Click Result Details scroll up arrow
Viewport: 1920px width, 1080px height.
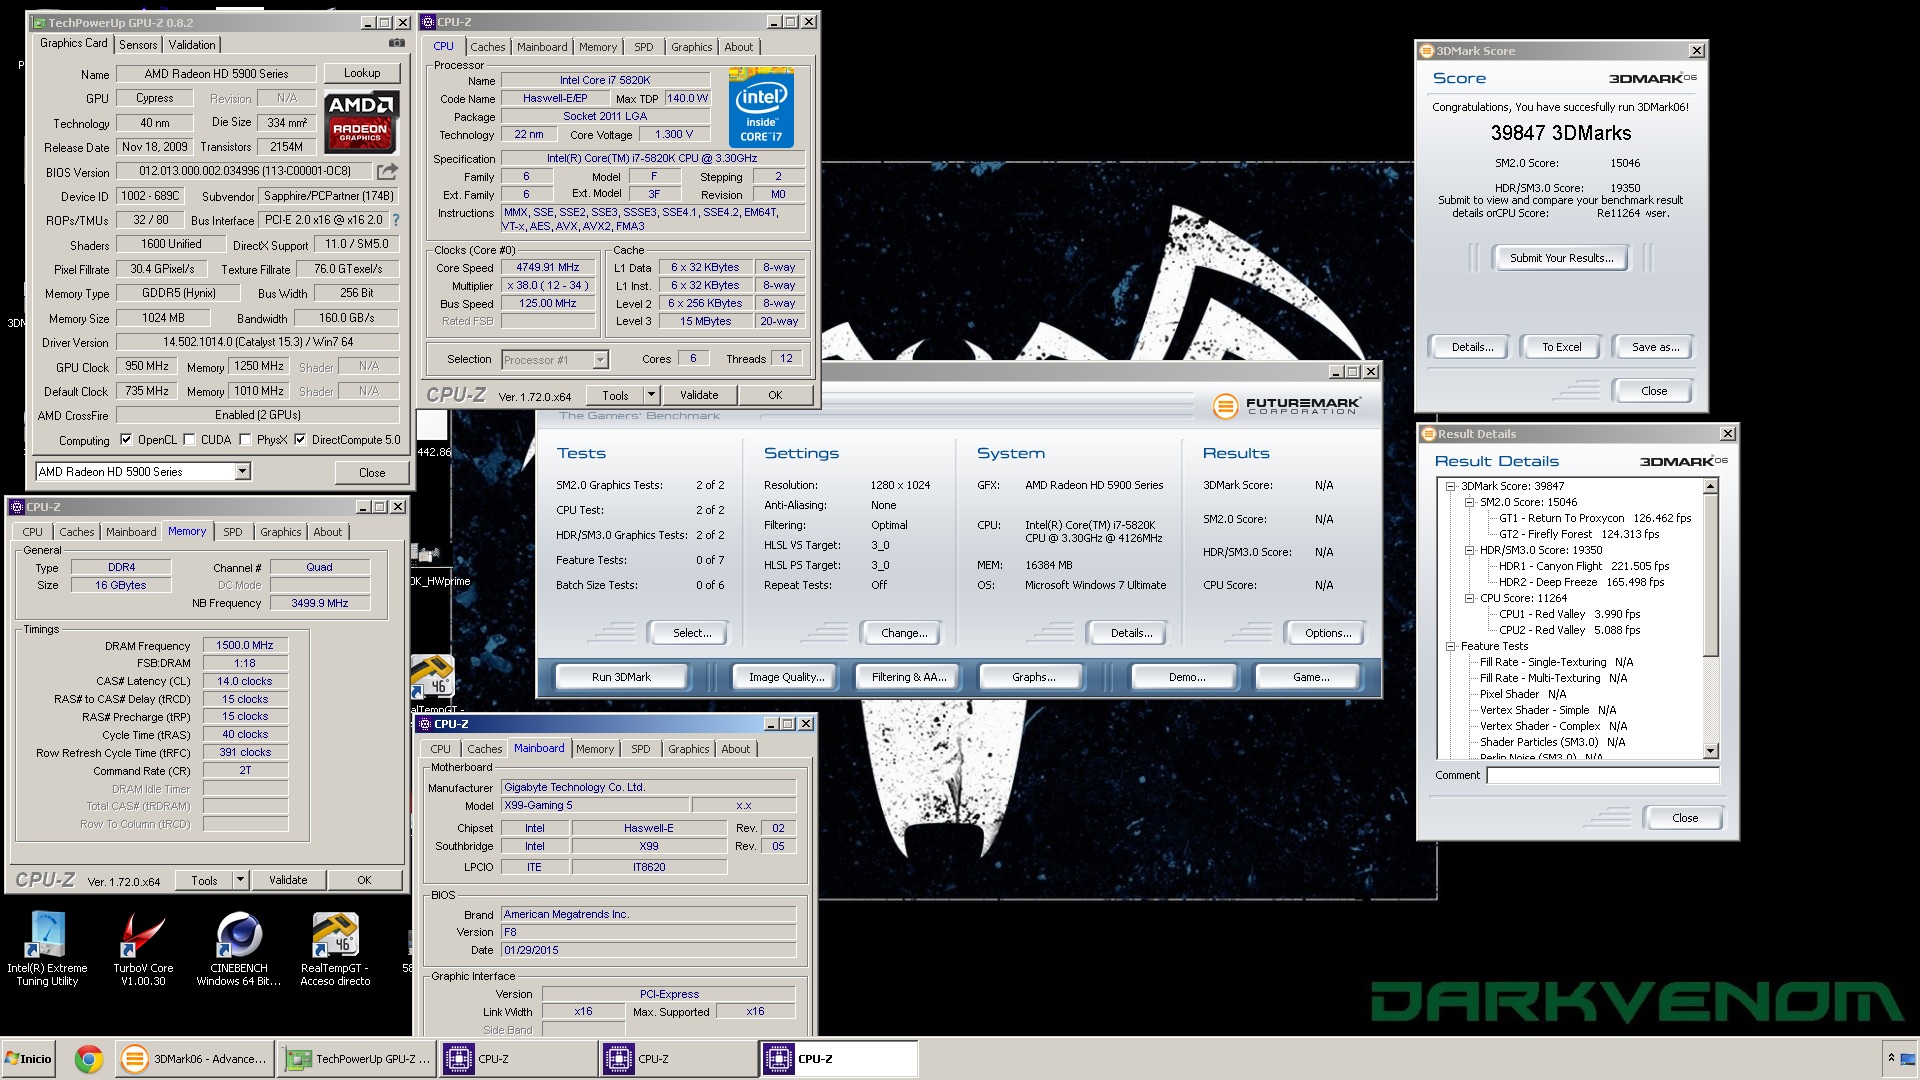(1710, 486)
